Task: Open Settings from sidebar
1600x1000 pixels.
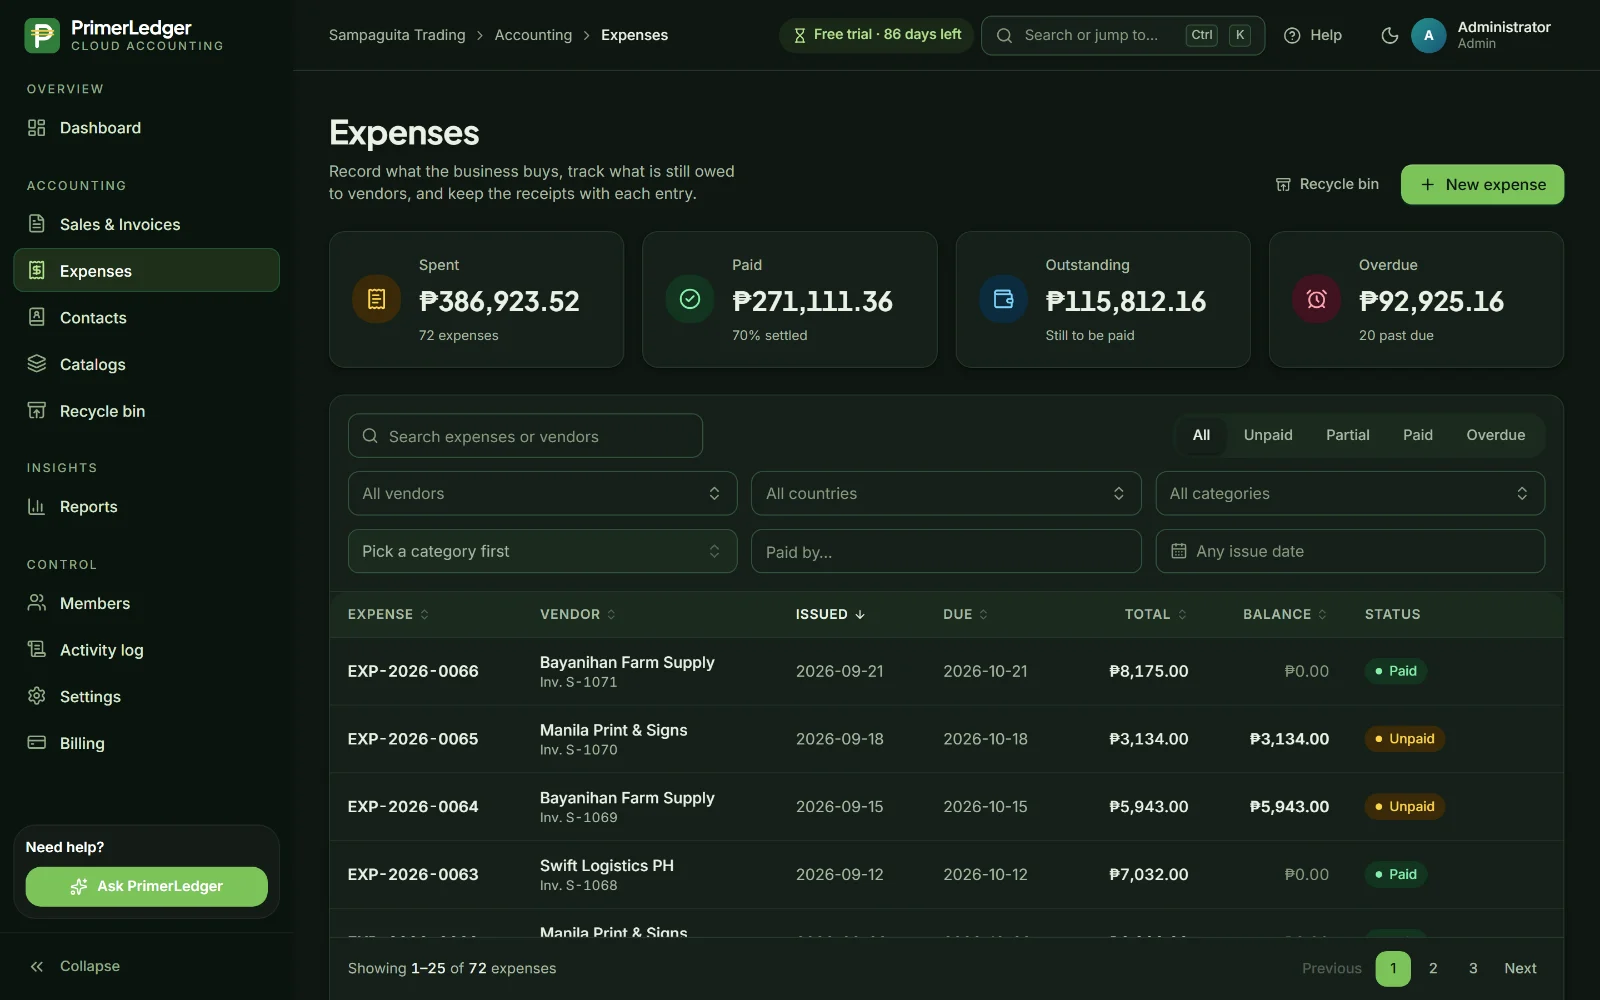Action: pos(146,697)
